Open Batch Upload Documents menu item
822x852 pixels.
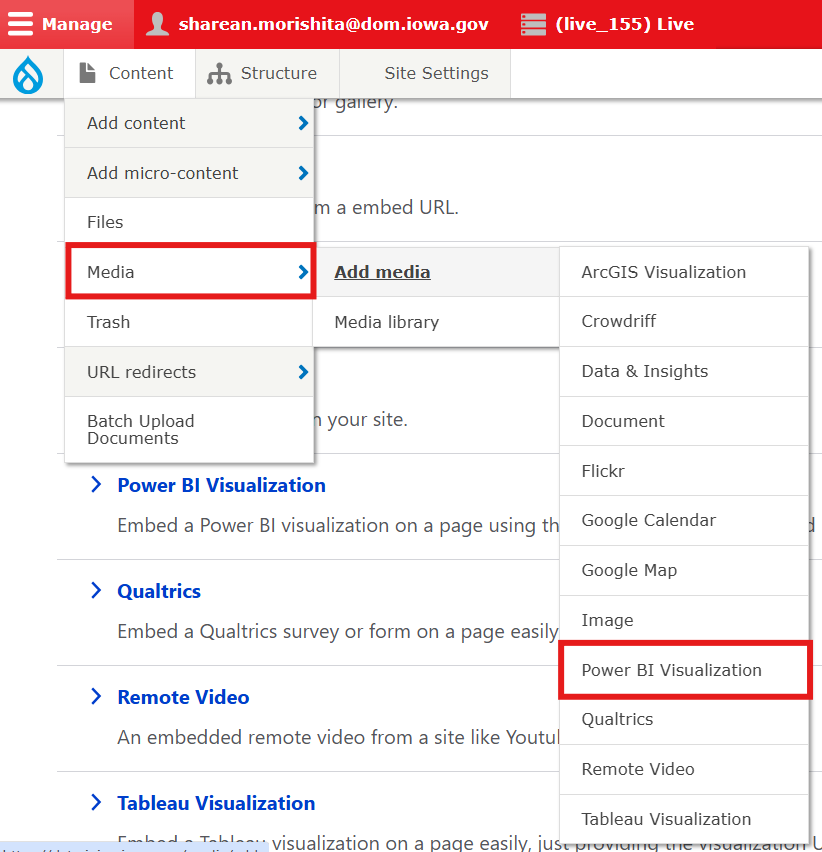[x=189, y=430]
